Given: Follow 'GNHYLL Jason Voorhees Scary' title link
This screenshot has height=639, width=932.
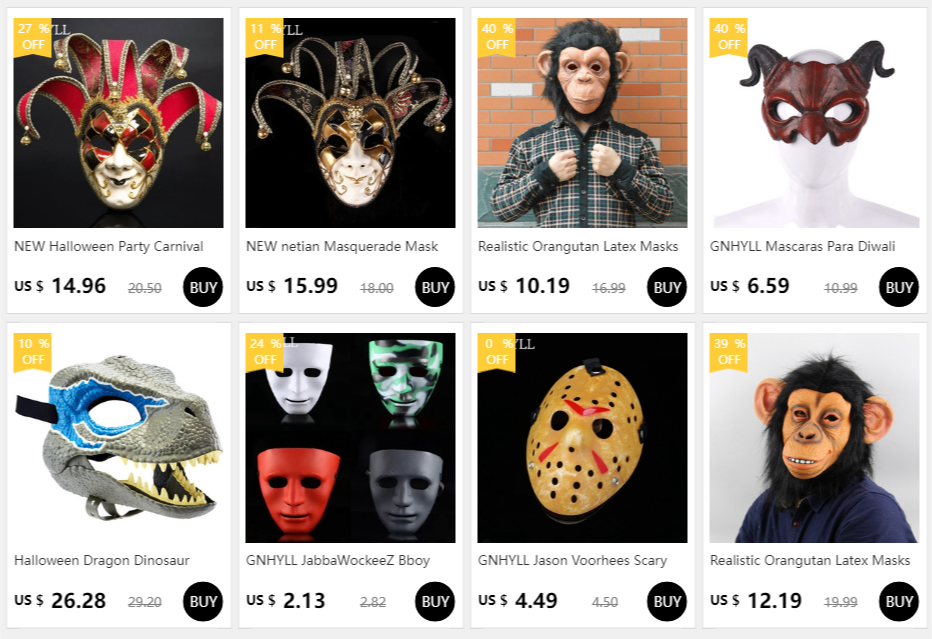Looking at the screenshot, I should click(x=572, y=560).
